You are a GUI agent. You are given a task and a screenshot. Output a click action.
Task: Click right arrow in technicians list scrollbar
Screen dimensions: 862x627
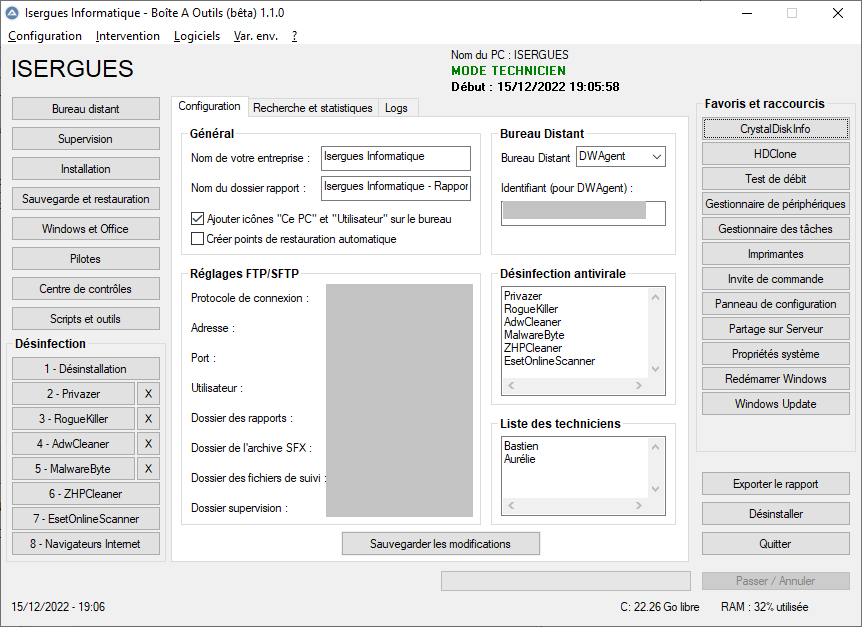pyautogui.click(x=639, y=506)
